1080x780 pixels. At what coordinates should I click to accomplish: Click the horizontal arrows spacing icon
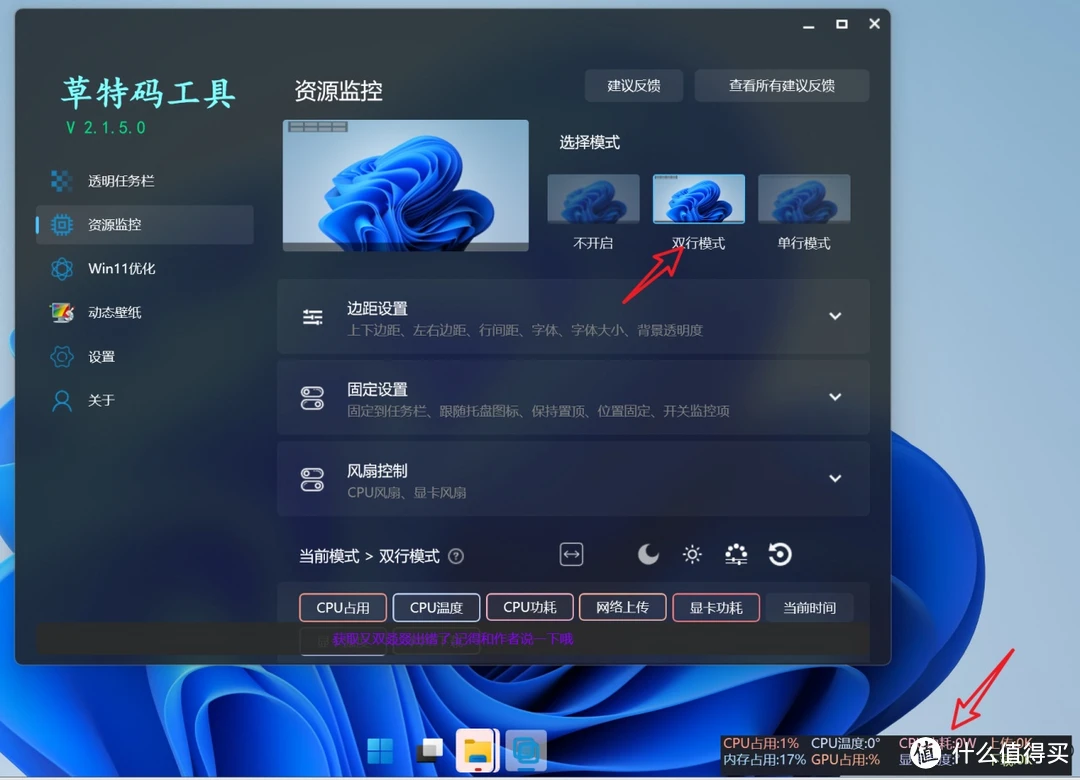point(571,554)
